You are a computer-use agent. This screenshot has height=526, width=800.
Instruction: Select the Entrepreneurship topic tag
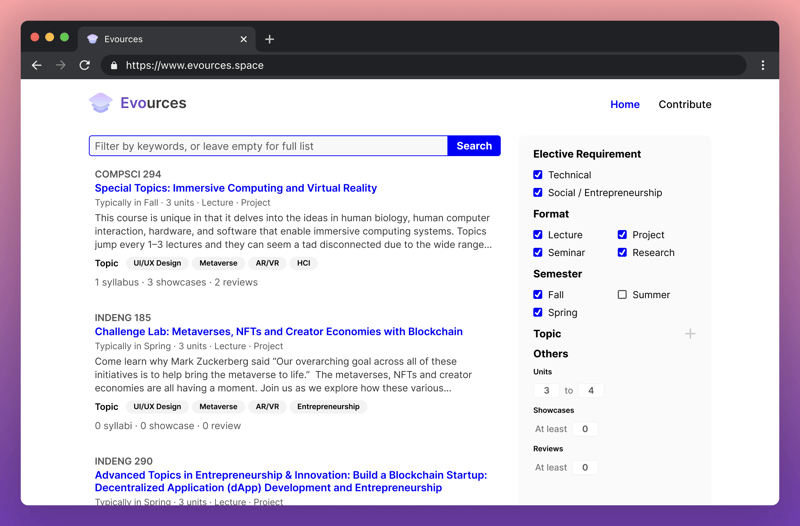328,407
